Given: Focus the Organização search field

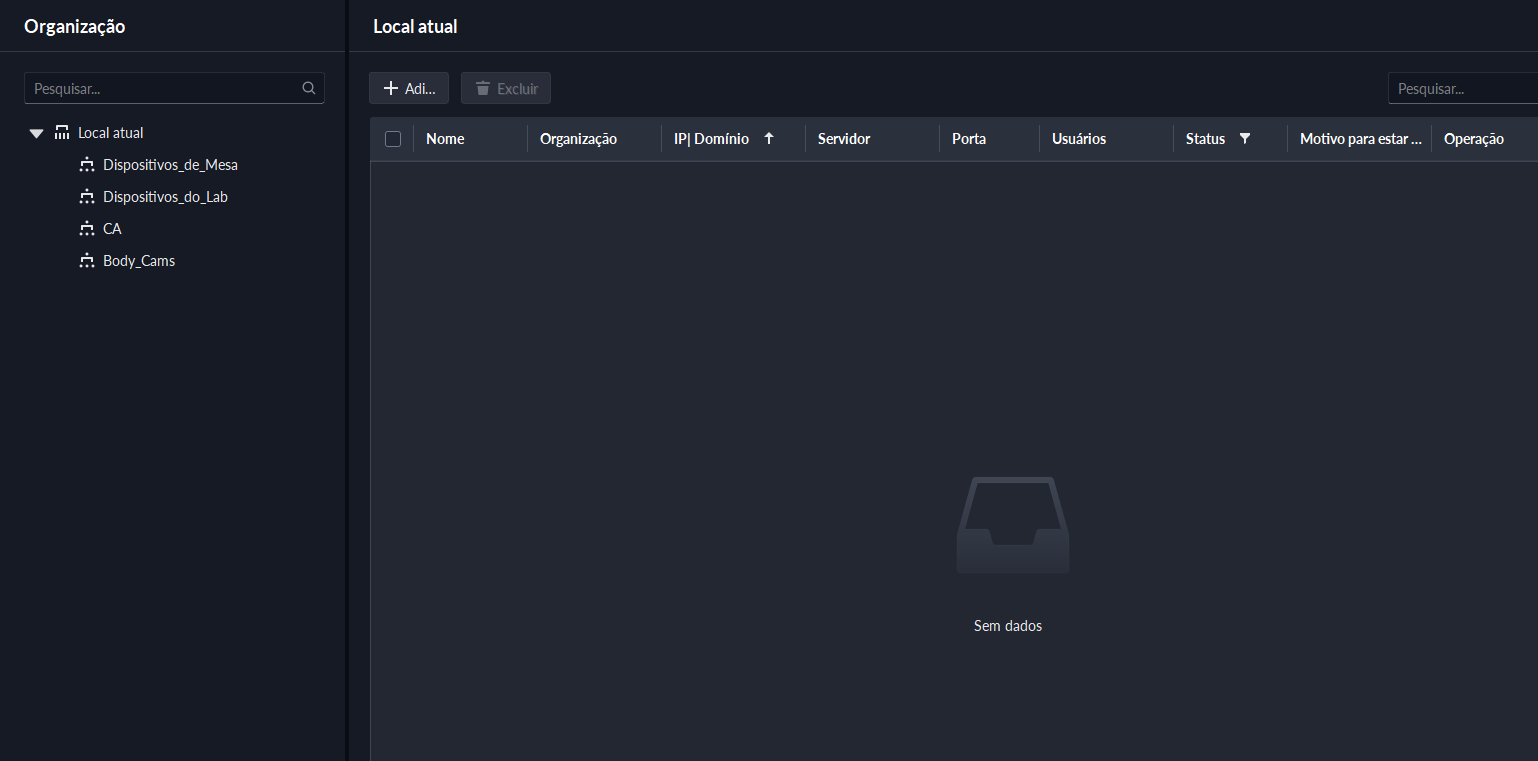Looking at the screenshot, I should (165, 88).
